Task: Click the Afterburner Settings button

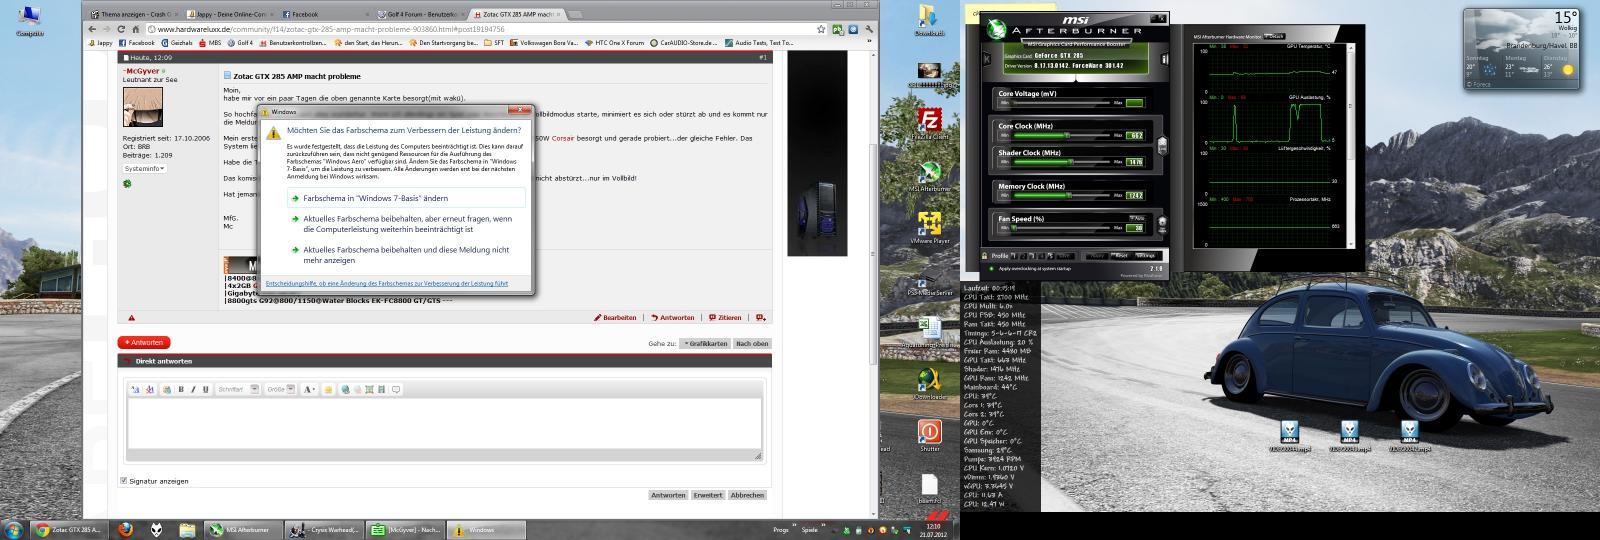Action: [1145, 255]
